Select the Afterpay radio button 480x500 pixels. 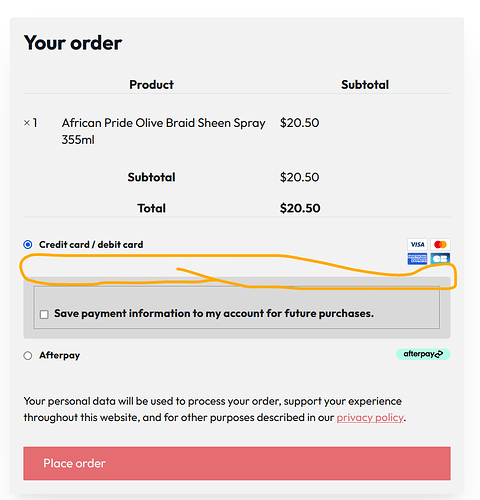[28, 355]
